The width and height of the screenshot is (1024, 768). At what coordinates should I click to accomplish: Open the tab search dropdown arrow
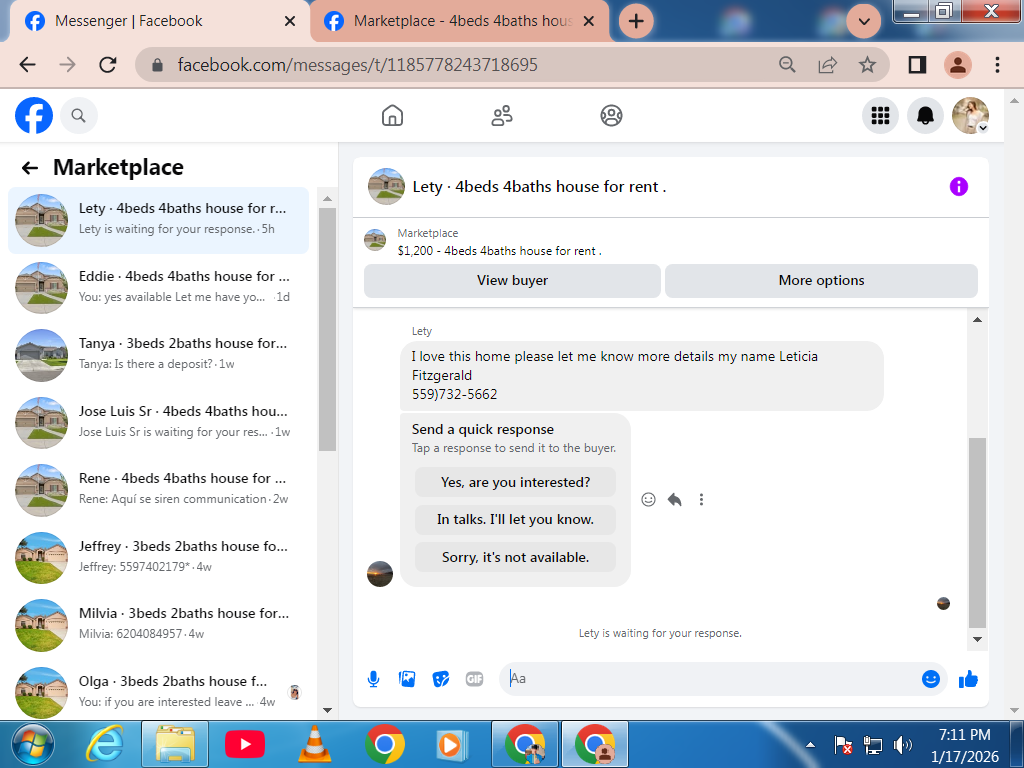(x=863, y=22)
